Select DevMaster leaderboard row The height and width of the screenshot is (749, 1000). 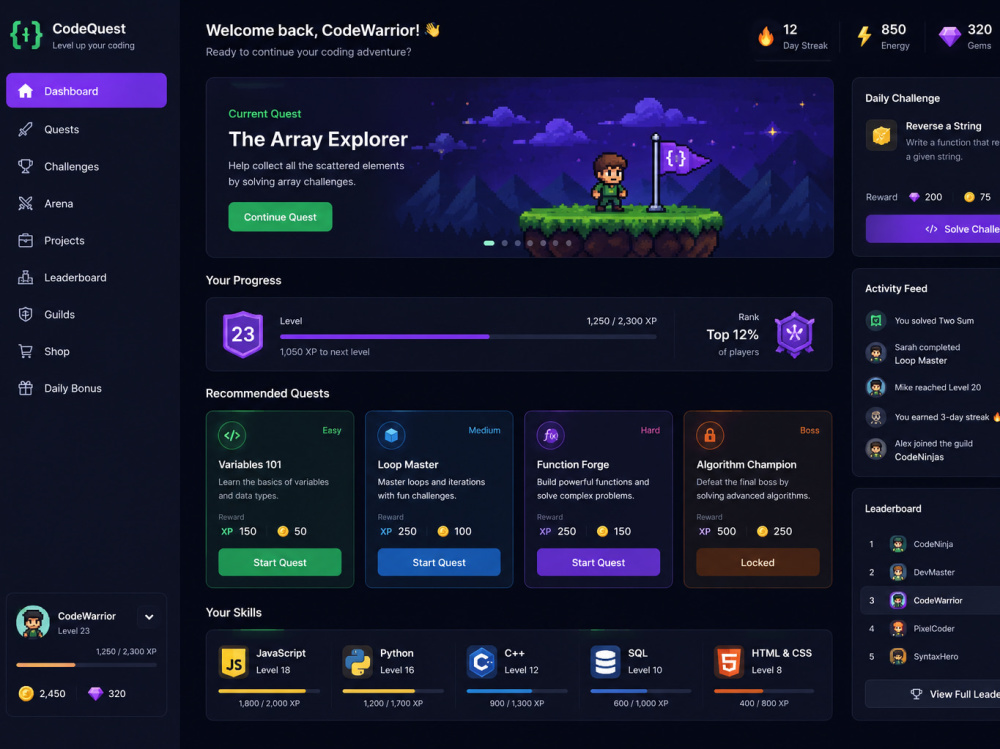[x=930, y=572]
